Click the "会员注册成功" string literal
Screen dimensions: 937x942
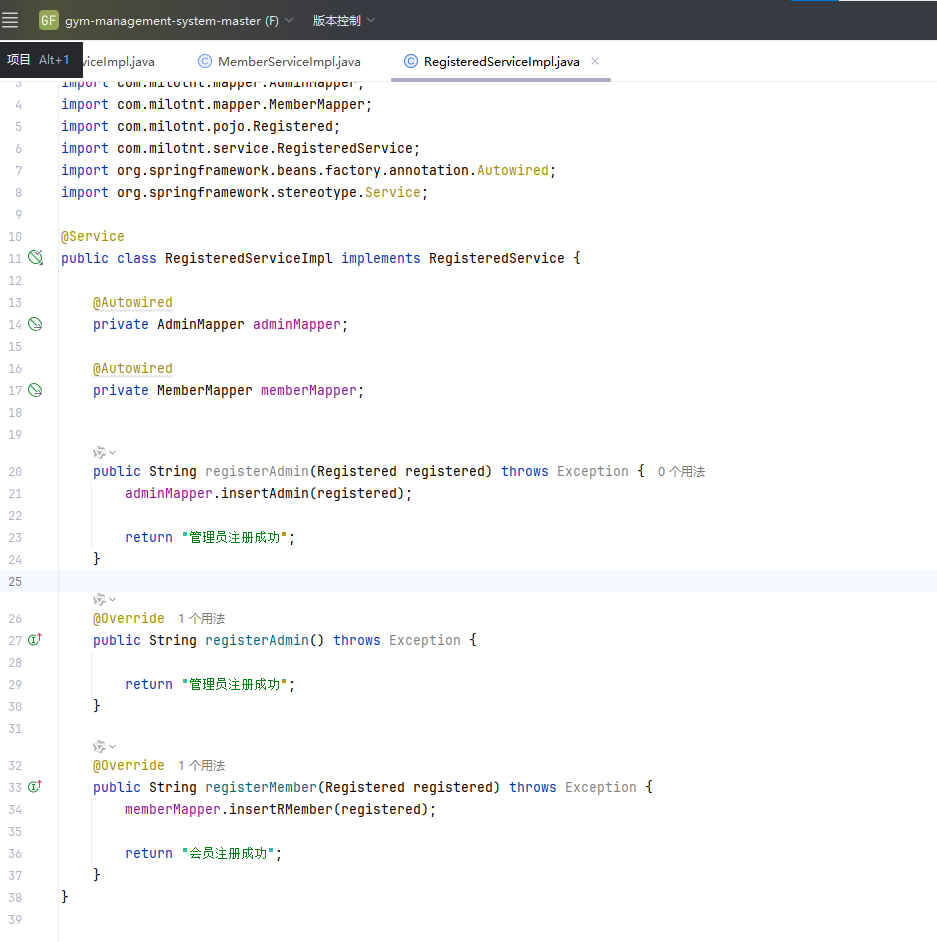click(228, 853)
